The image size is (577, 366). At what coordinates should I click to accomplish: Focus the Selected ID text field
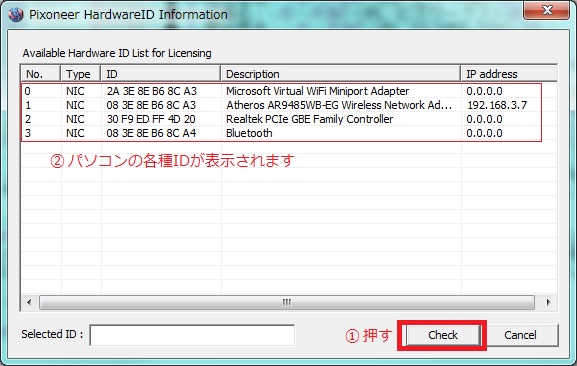[192, 335]
